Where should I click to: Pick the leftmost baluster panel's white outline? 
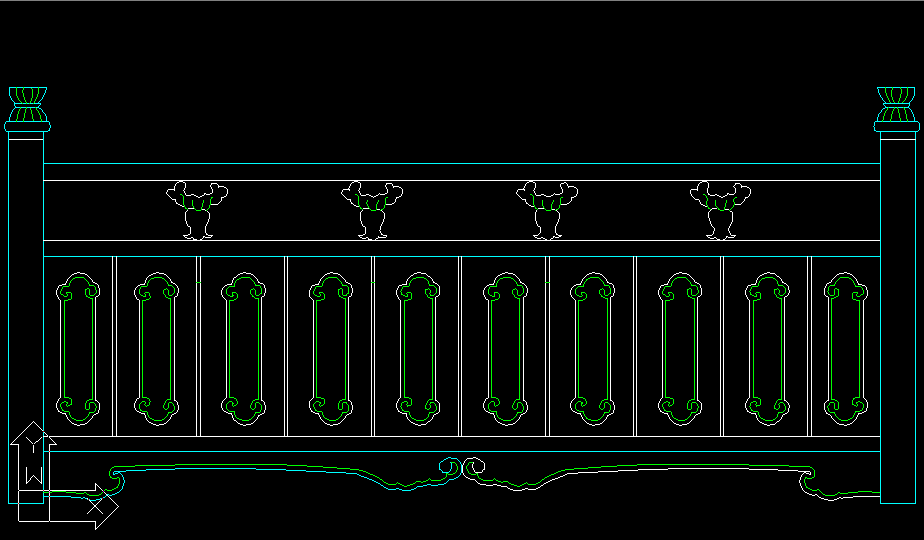78,348
